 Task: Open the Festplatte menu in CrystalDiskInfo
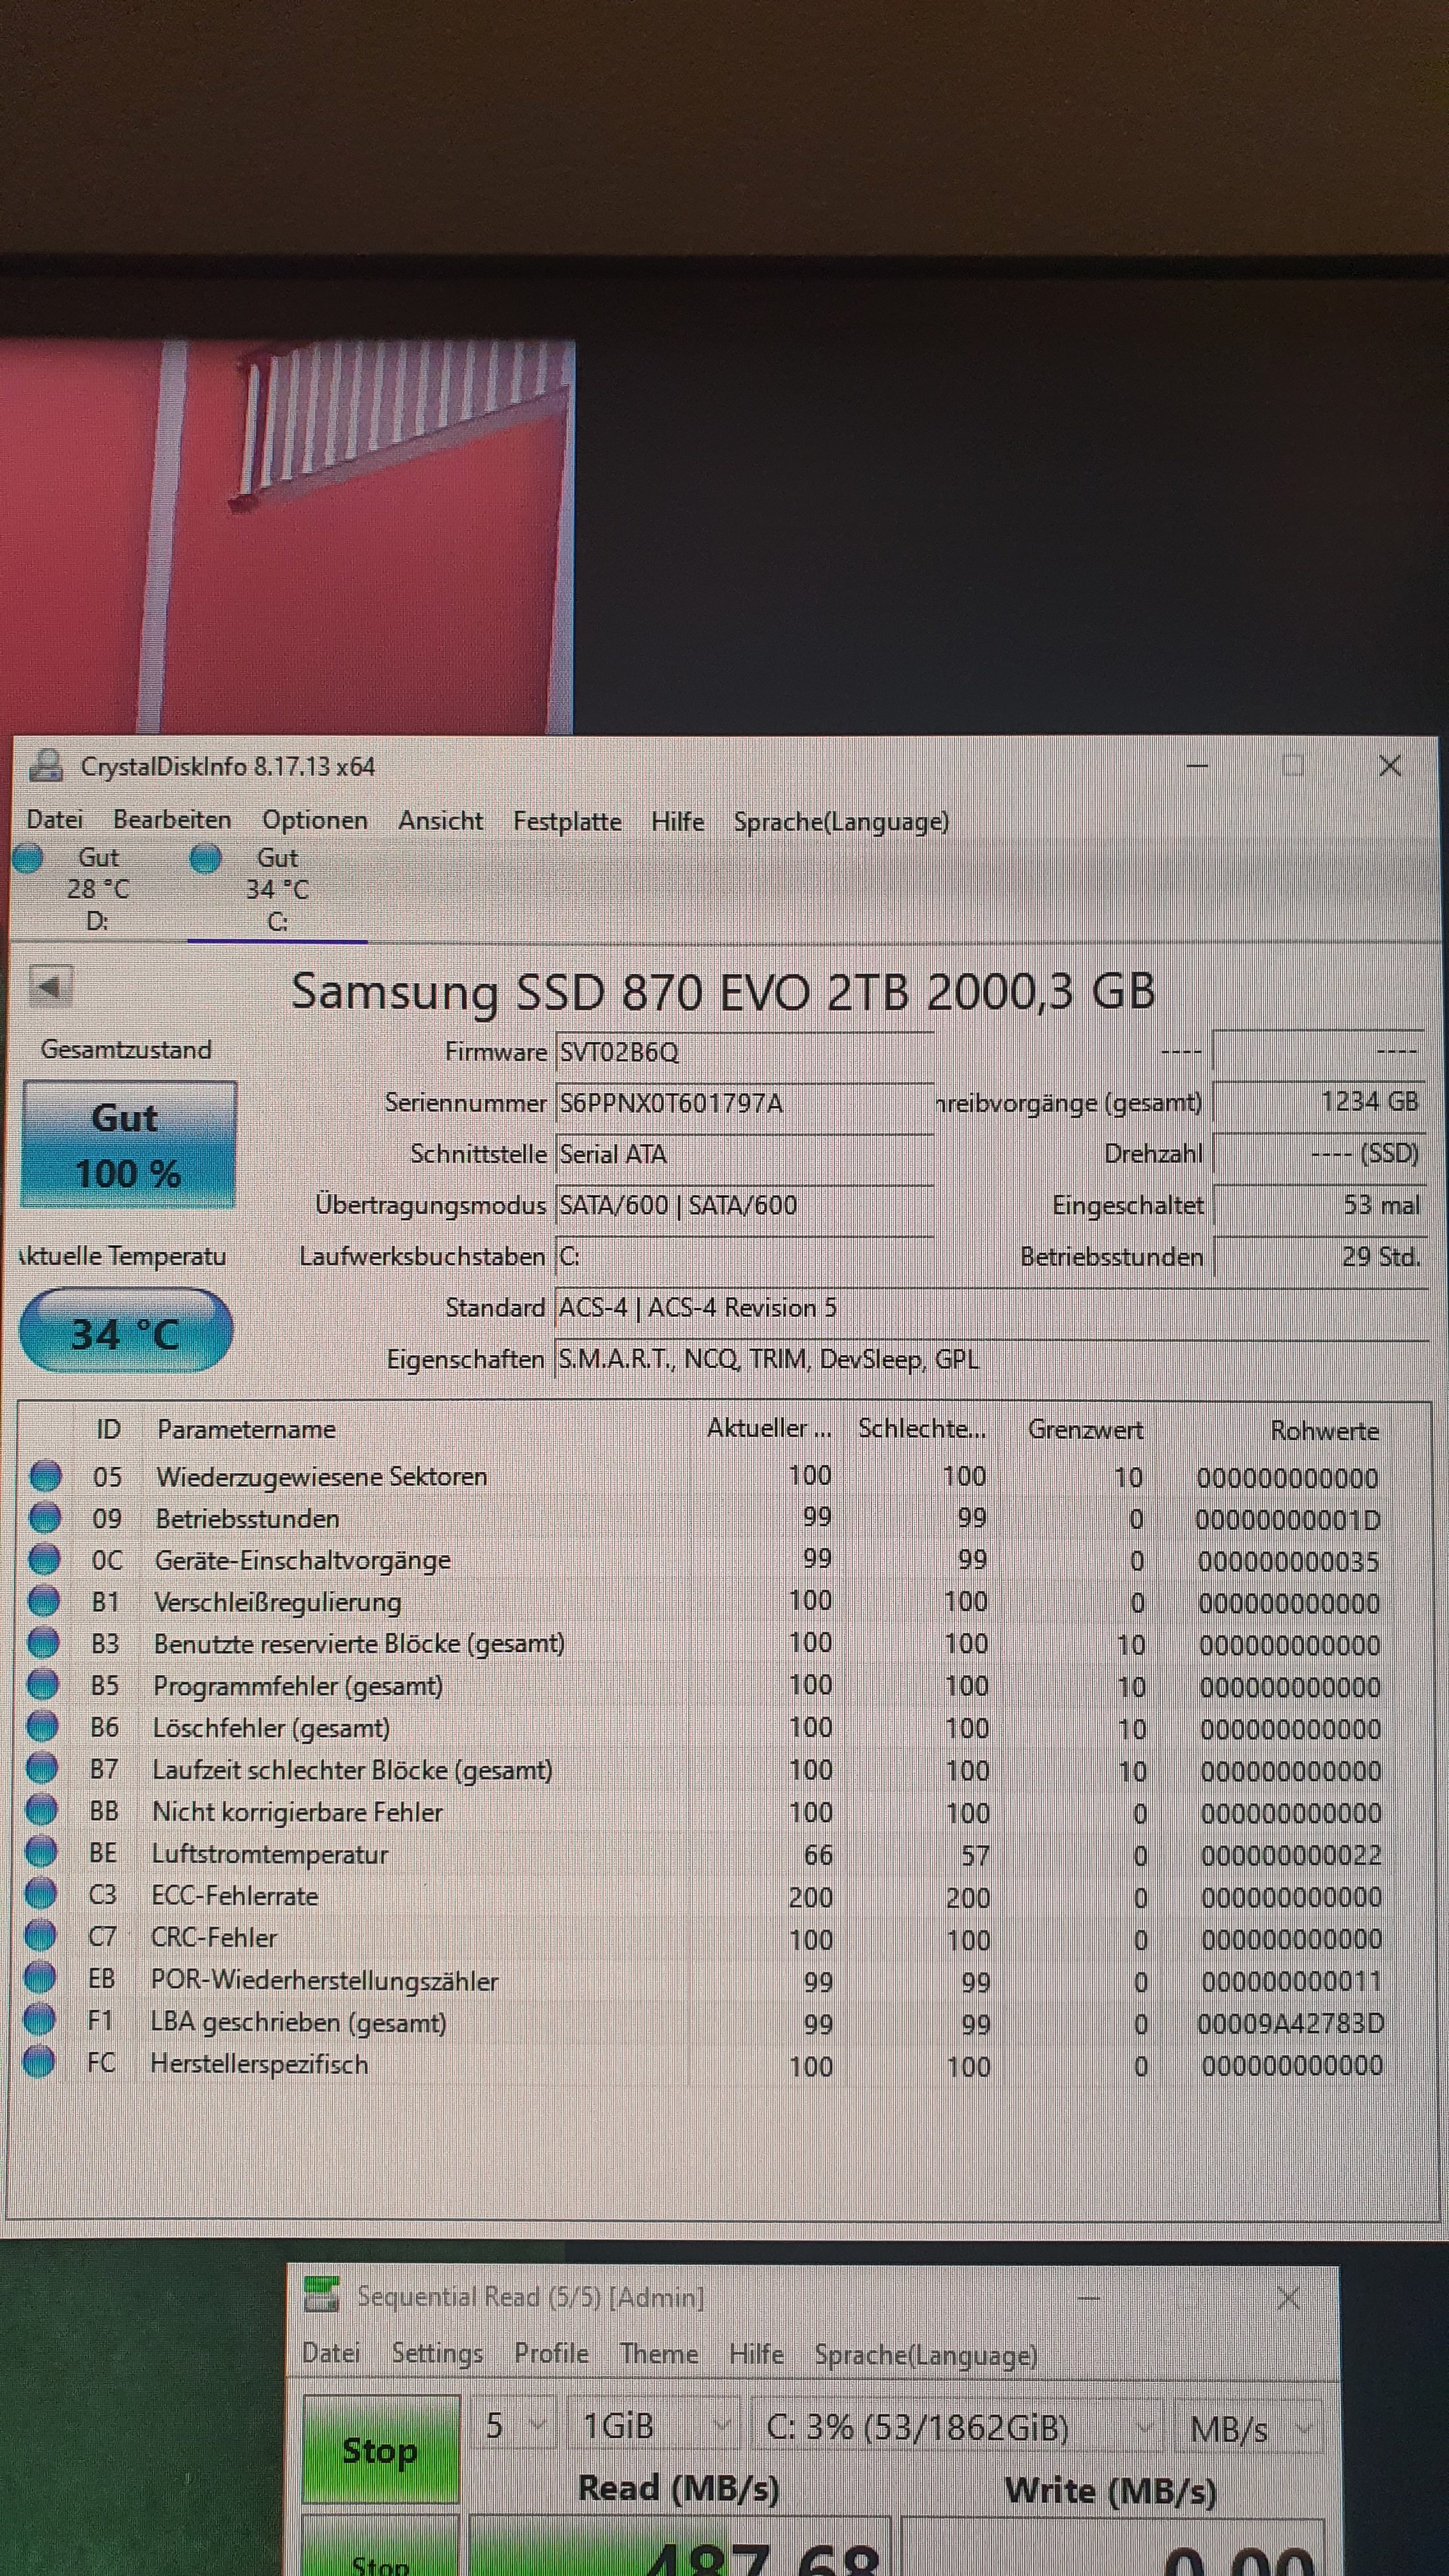pyautogui.click(x=567, y=821)
